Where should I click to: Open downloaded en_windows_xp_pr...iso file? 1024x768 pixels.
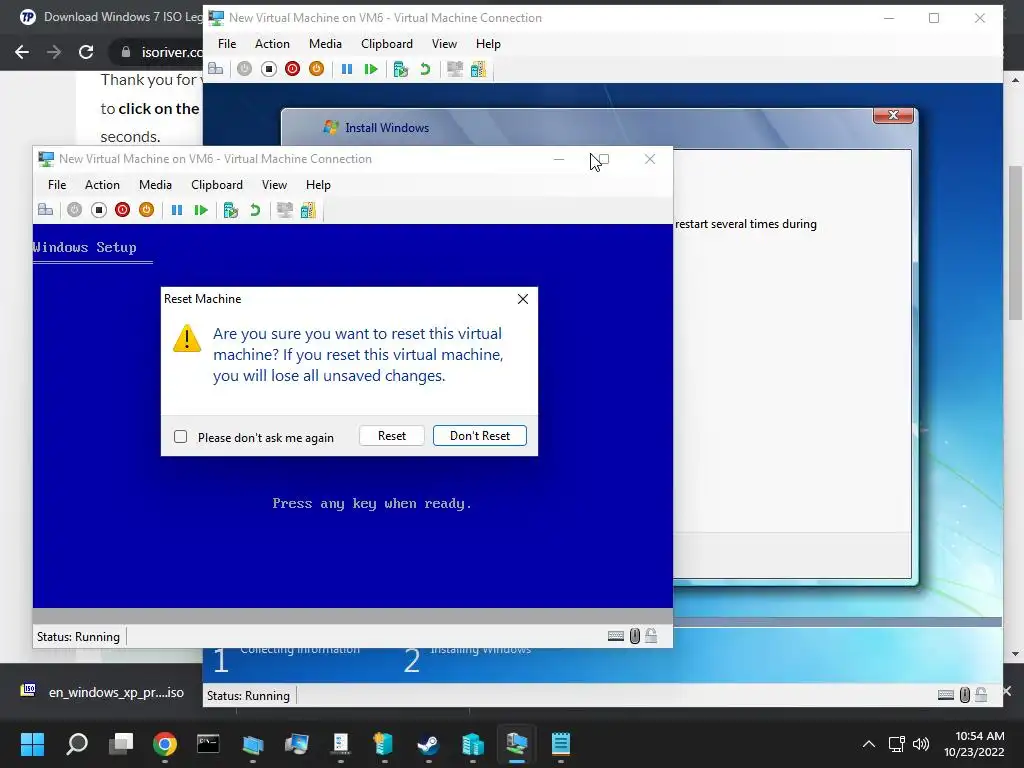click(116, 692)
